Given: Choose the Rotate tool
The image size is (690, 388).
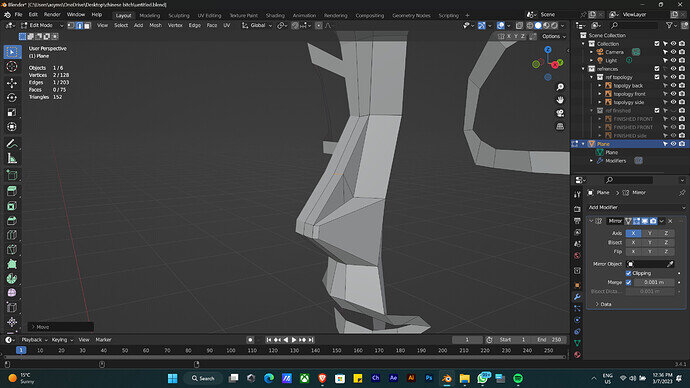Looking at the screenshot, I should pos(12,98).
